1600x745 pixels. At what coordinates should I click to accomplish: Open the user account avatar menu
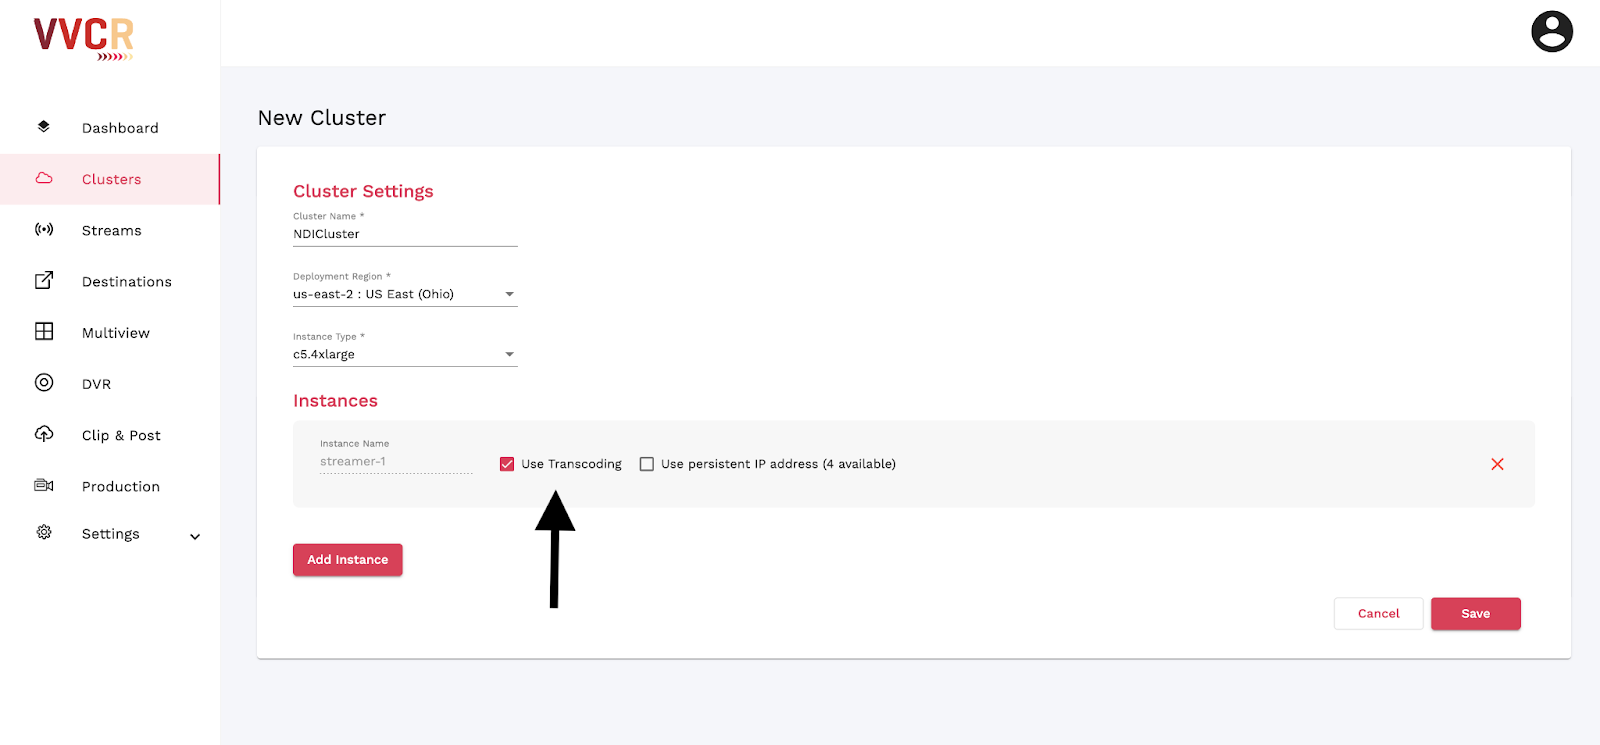[x=1552, y=32]
